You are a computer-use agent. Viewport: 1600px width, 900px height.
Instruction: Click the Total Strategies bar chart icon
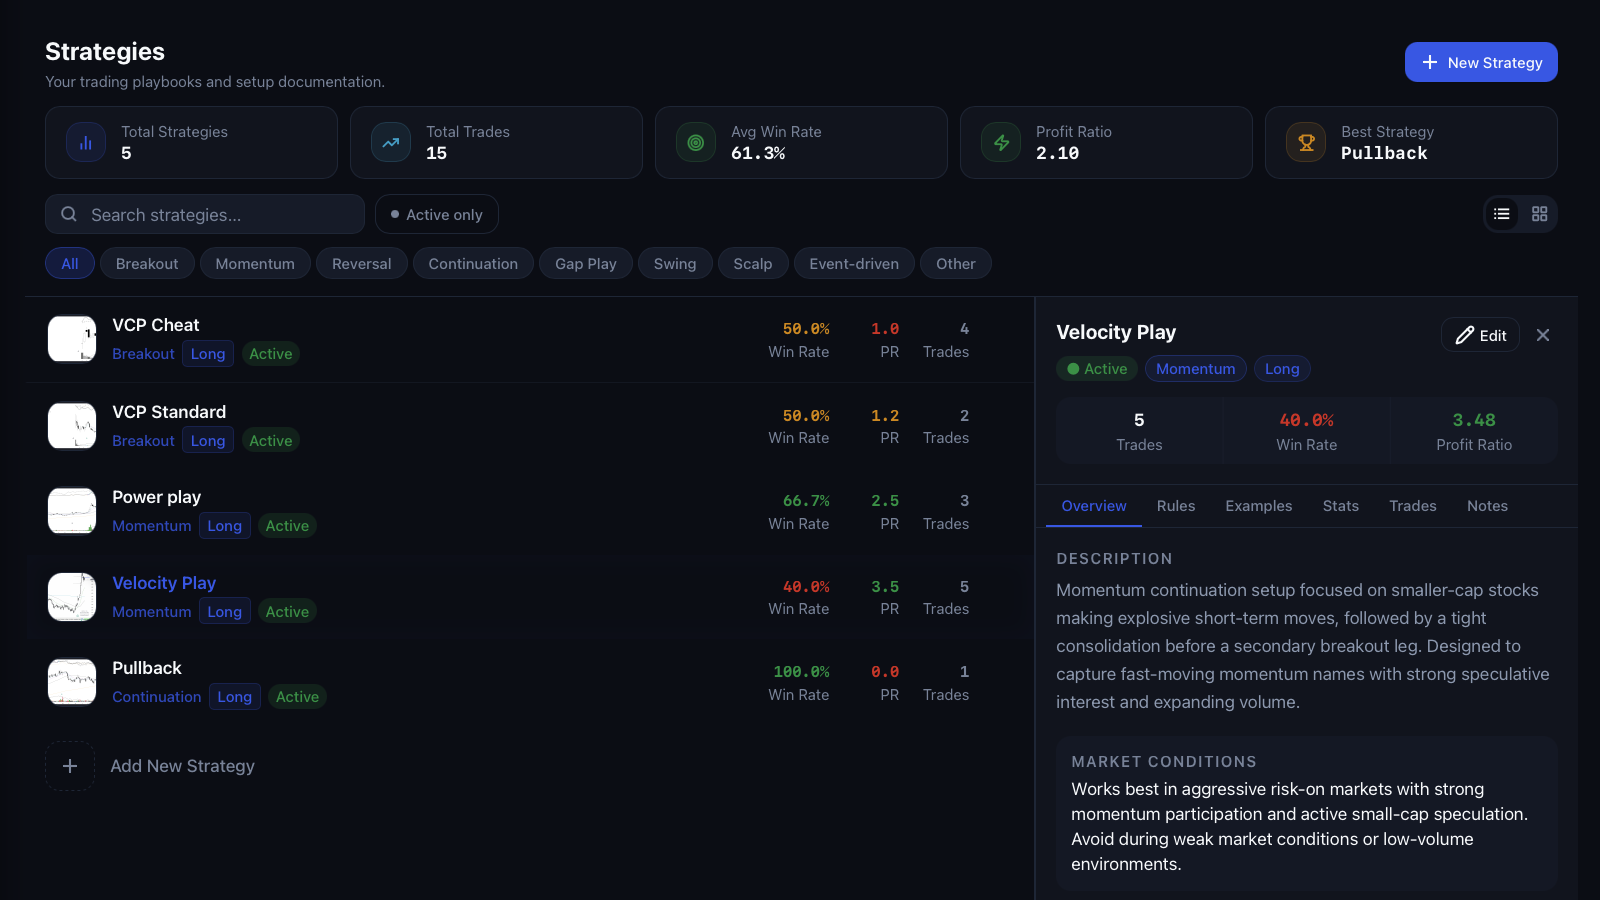pos(86,143)
